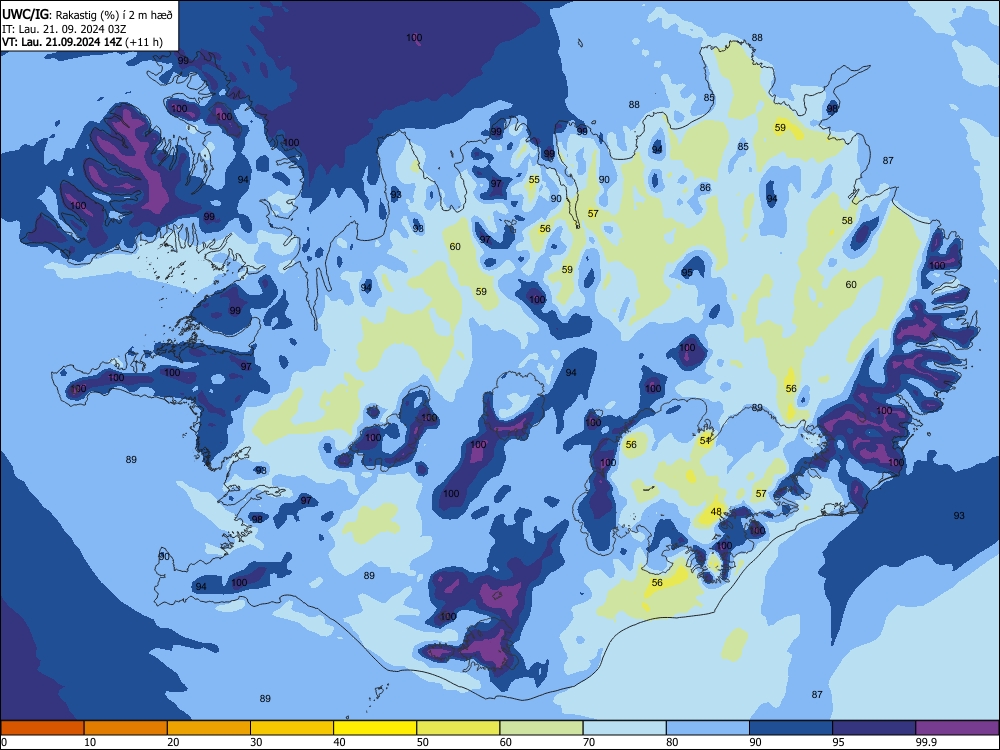The width and height of the screenshot is (1000, 750).
Task: Click the valid time 'VT: Lau. 21.09.2024 14Z'
Action: (62, 42)
